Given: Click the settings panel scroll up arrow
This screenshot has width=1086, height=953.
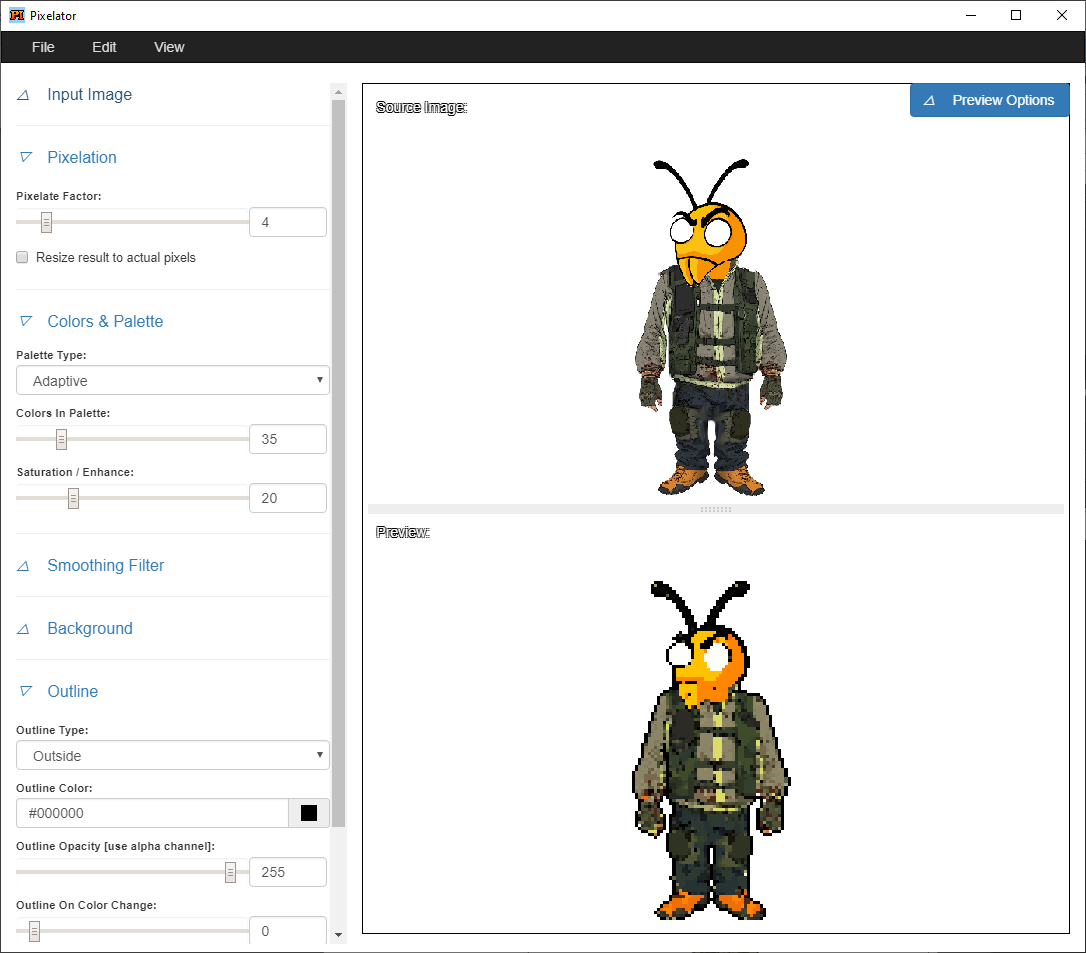Looking at the screenshot, I should pyautogui.click(x=338, y=91).
